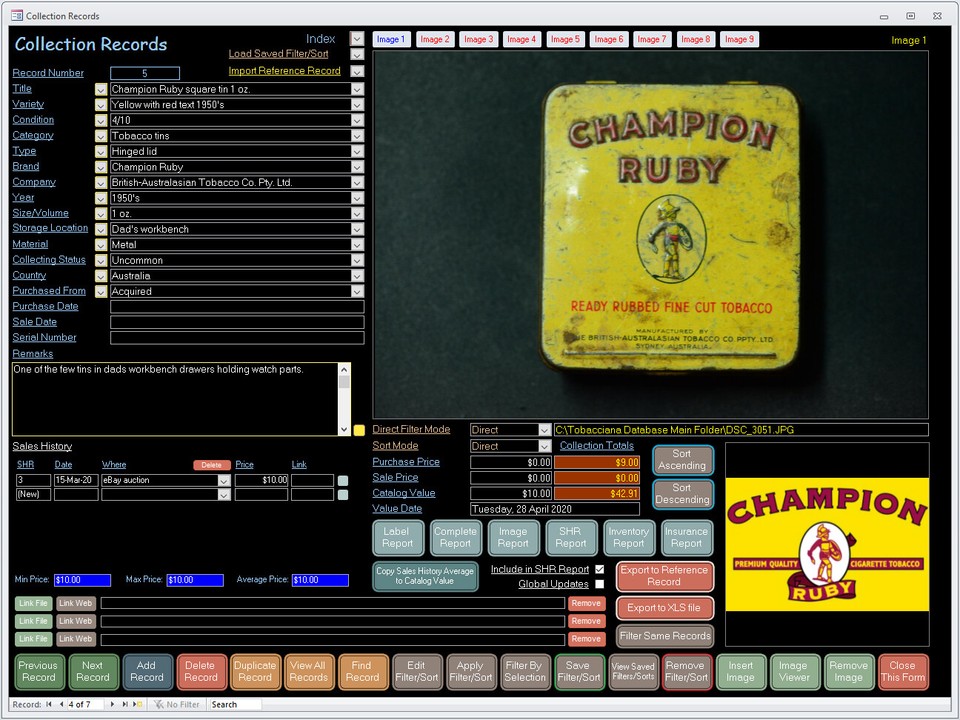Click the yellow sort icon beside Title
The width and height of the screenshot is (960, 720).
point(101,89)
